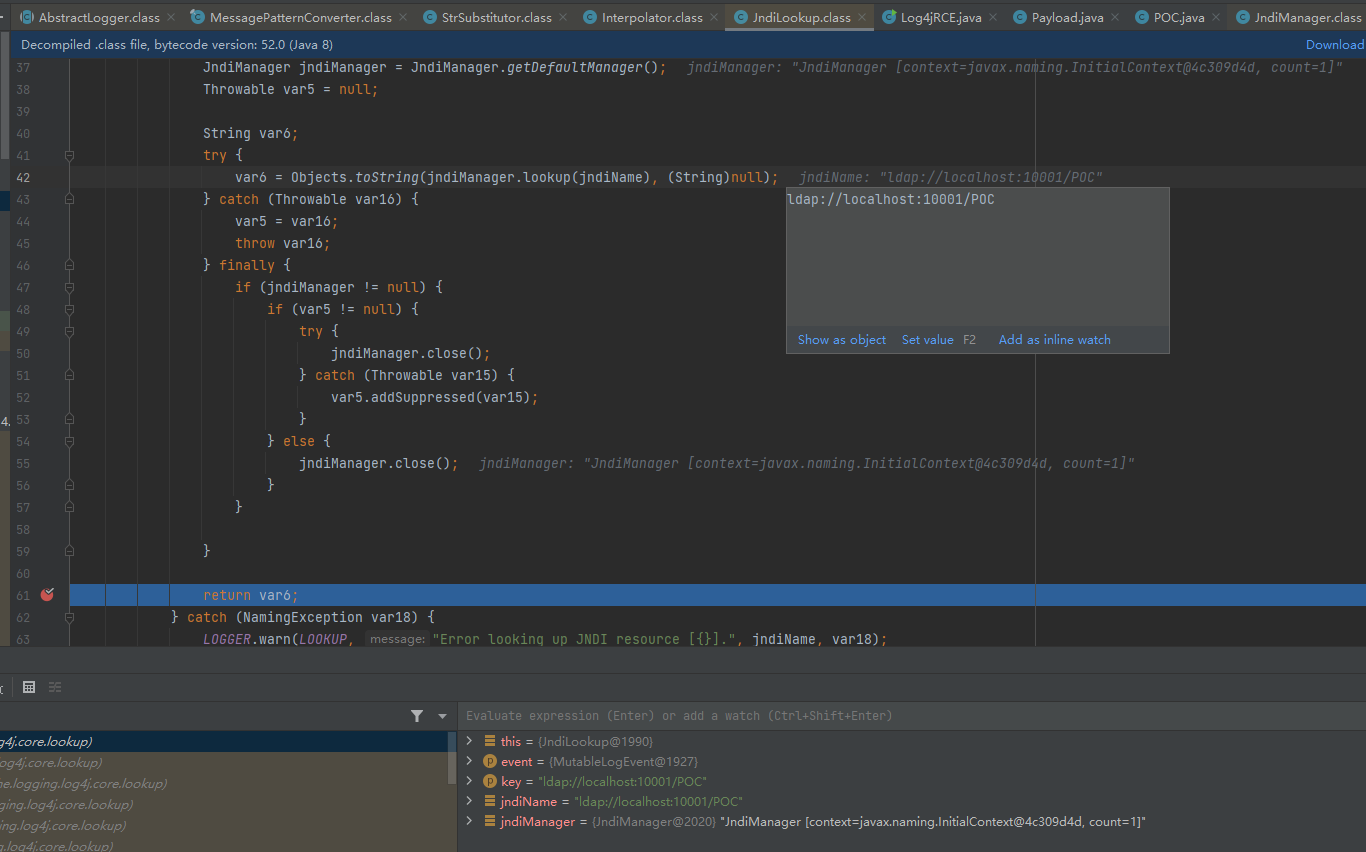The width and height of the screenshot is (1366, 852).
Task: Click the disabled icon beside the table-view icon
Action: [x=55, y=687]
